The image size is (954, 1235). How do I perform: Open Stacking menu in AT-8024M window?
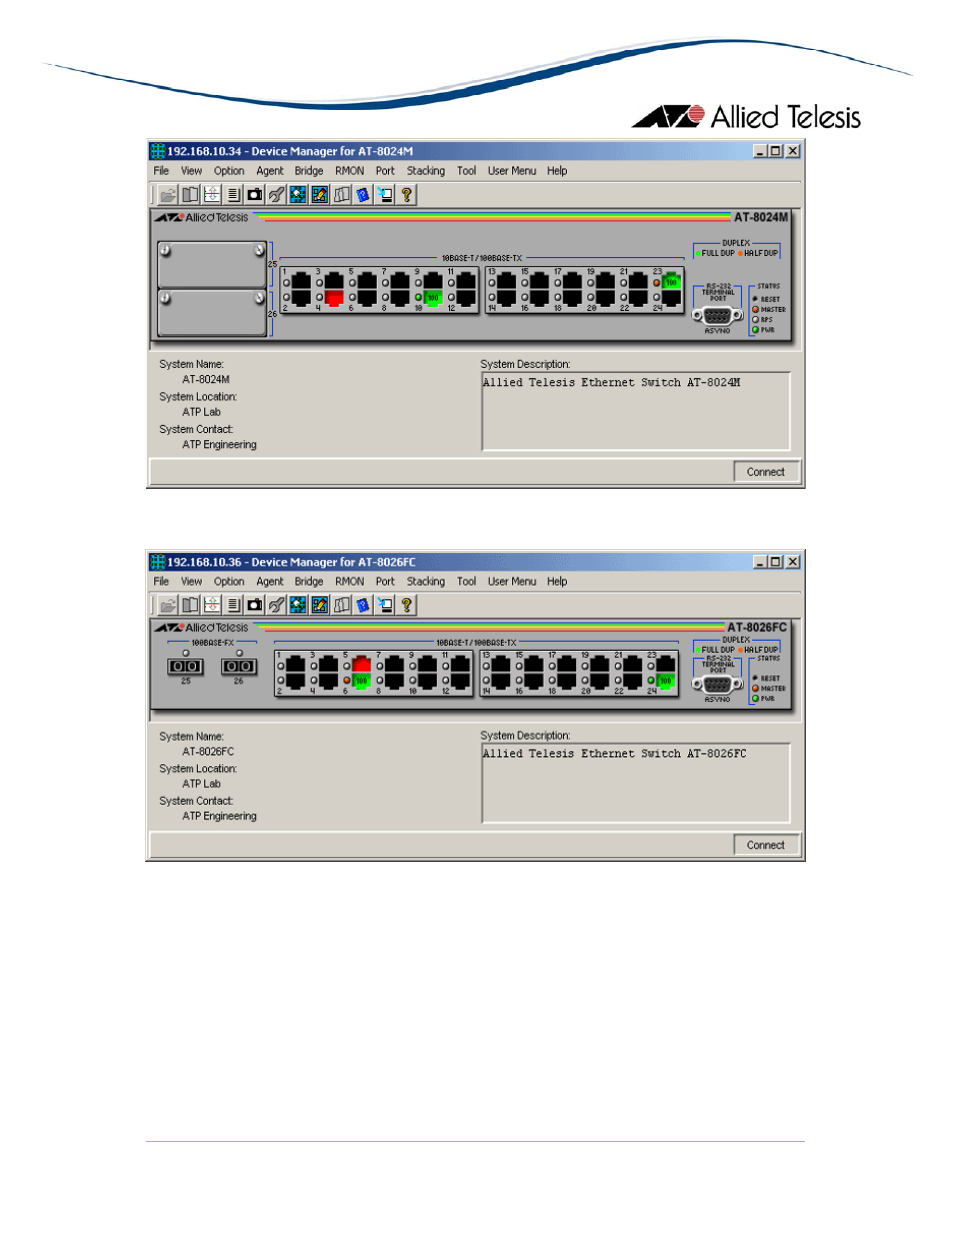coord(426,171)
